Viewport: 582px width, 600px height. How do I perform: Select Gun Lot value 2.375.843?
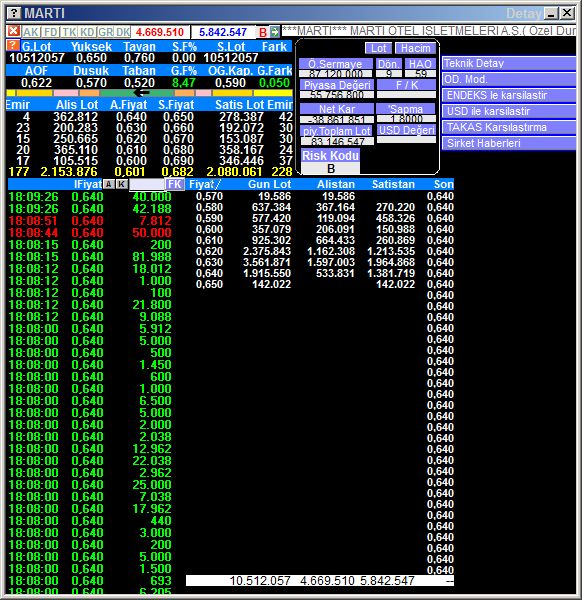267,251
